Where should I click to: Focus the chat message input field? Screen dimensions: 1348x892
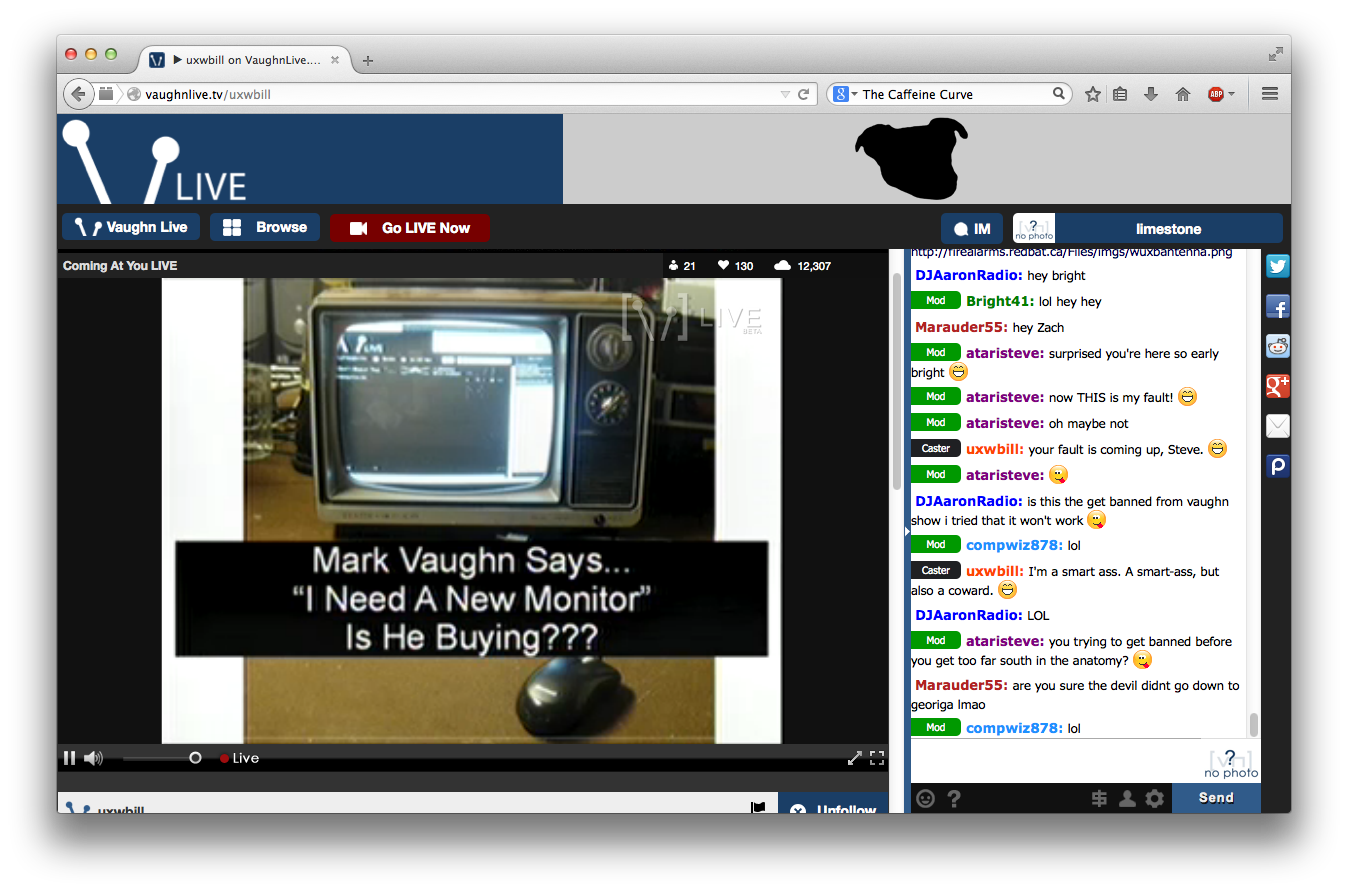point(1055,761)
